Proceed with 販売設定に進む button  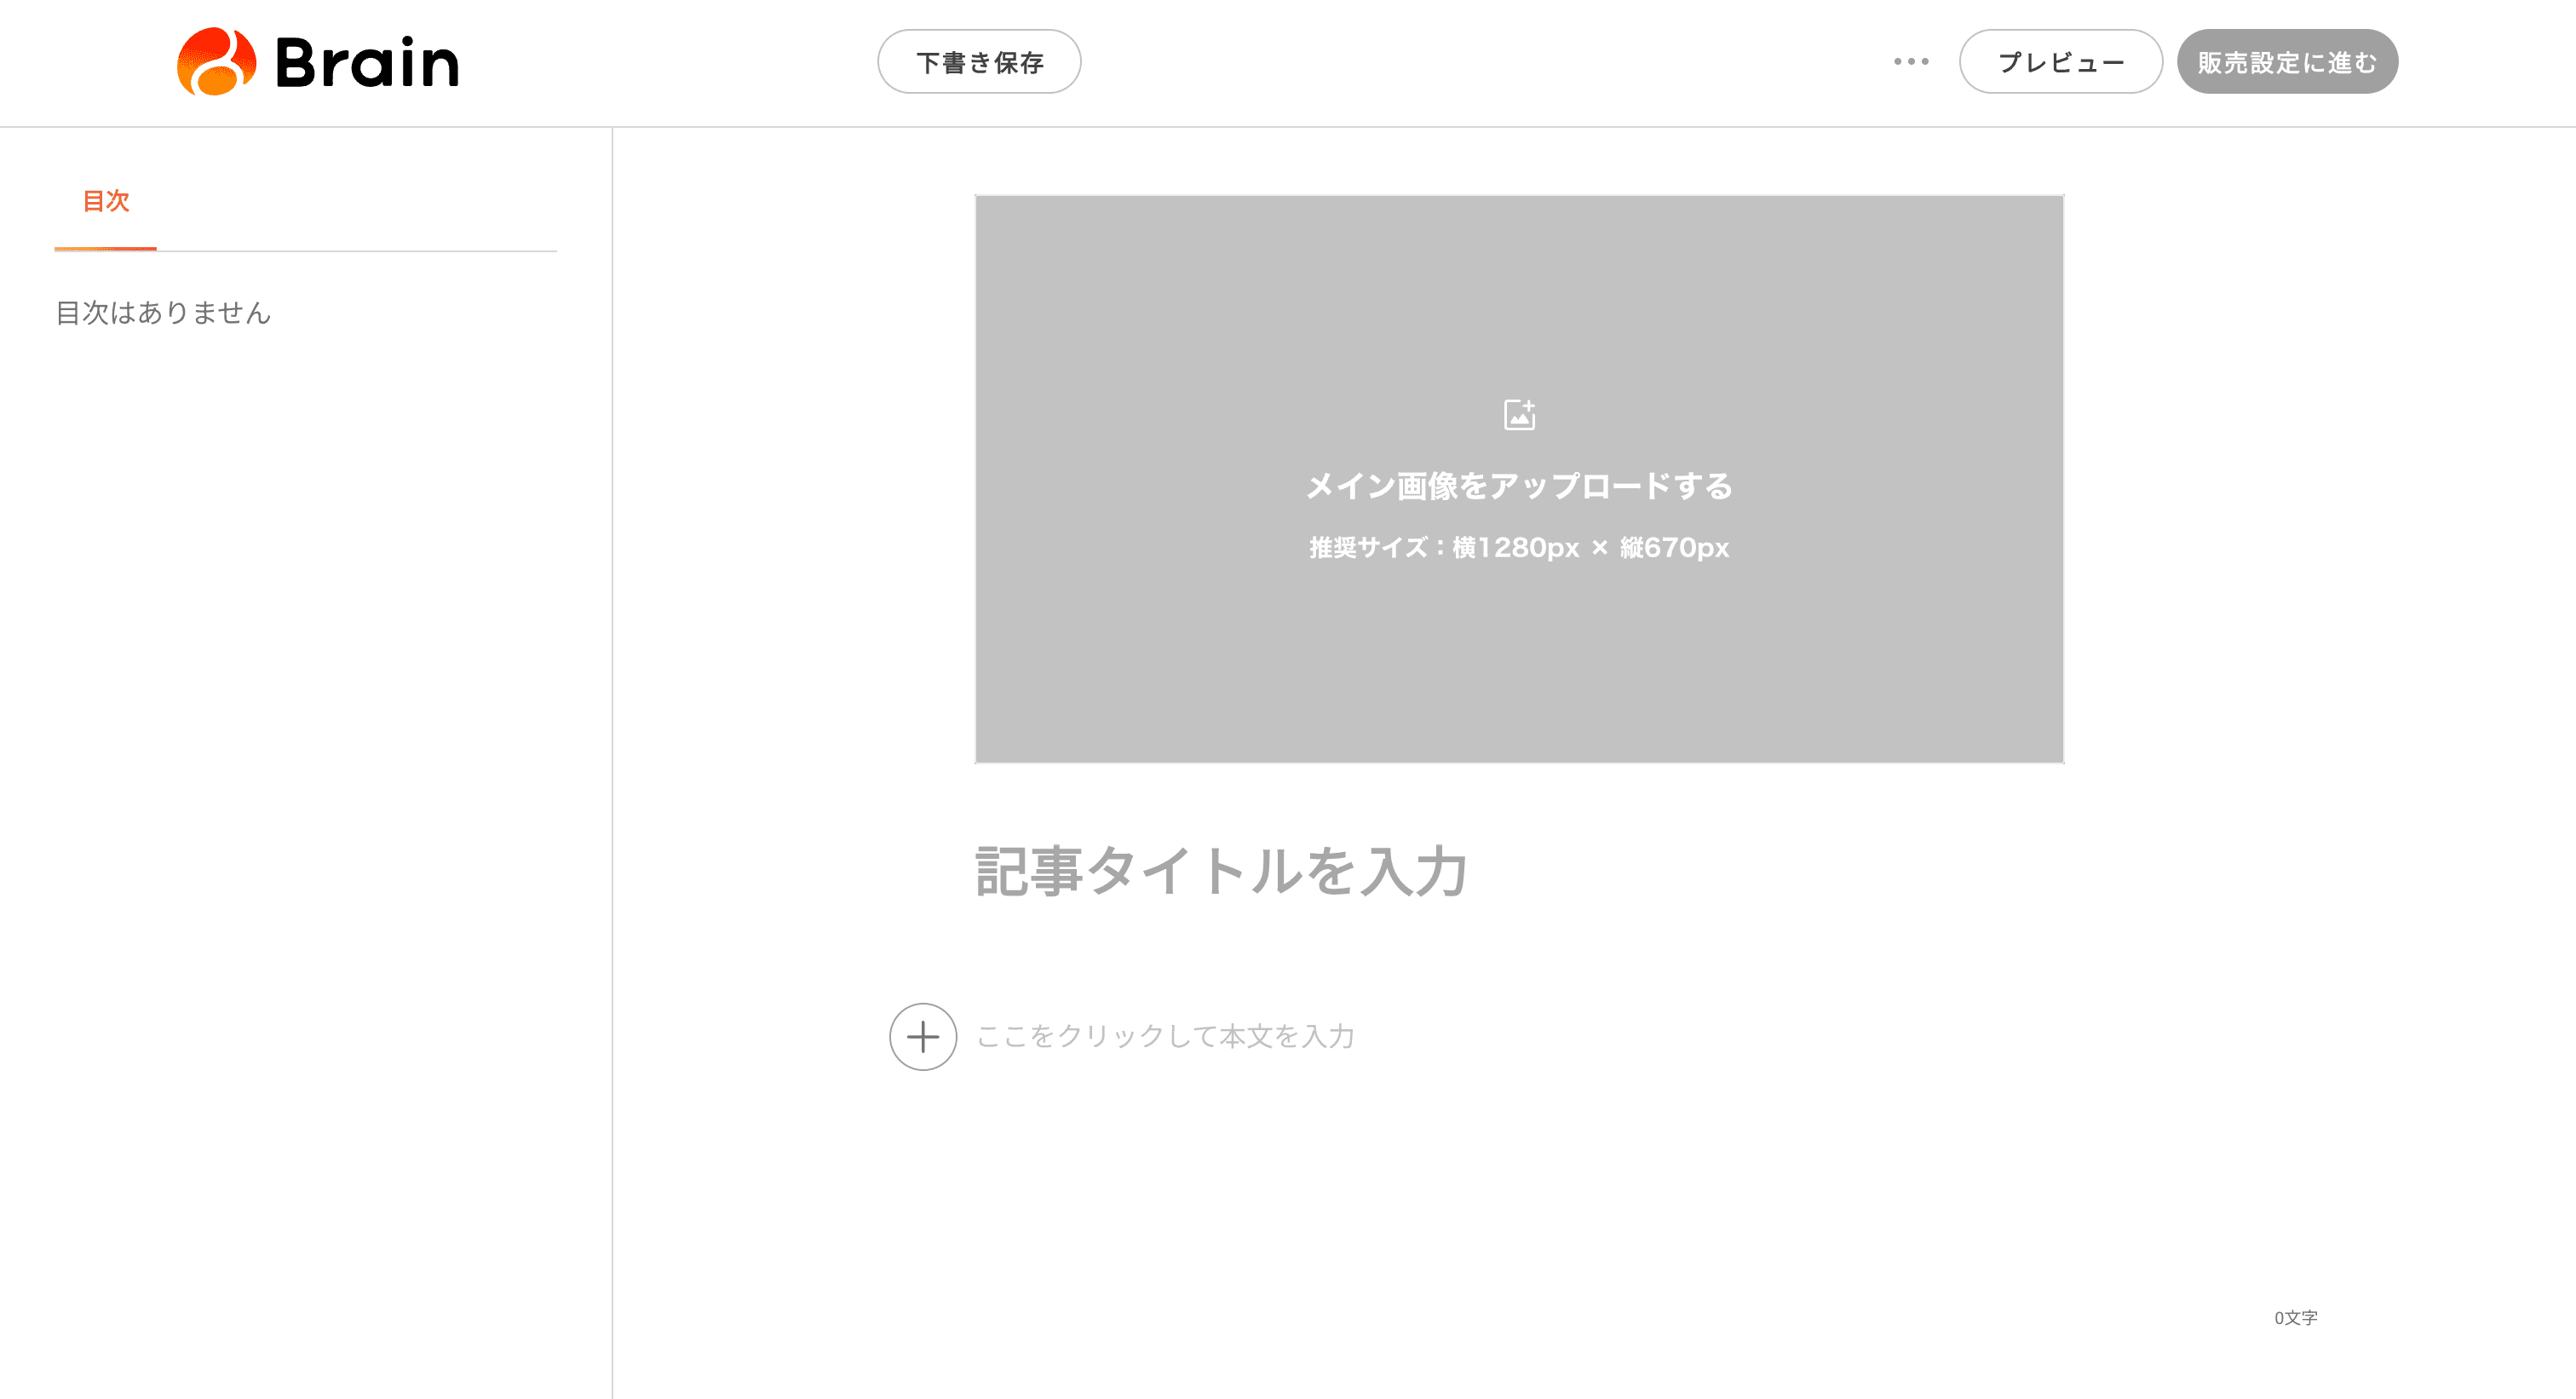click(2287, 62)
